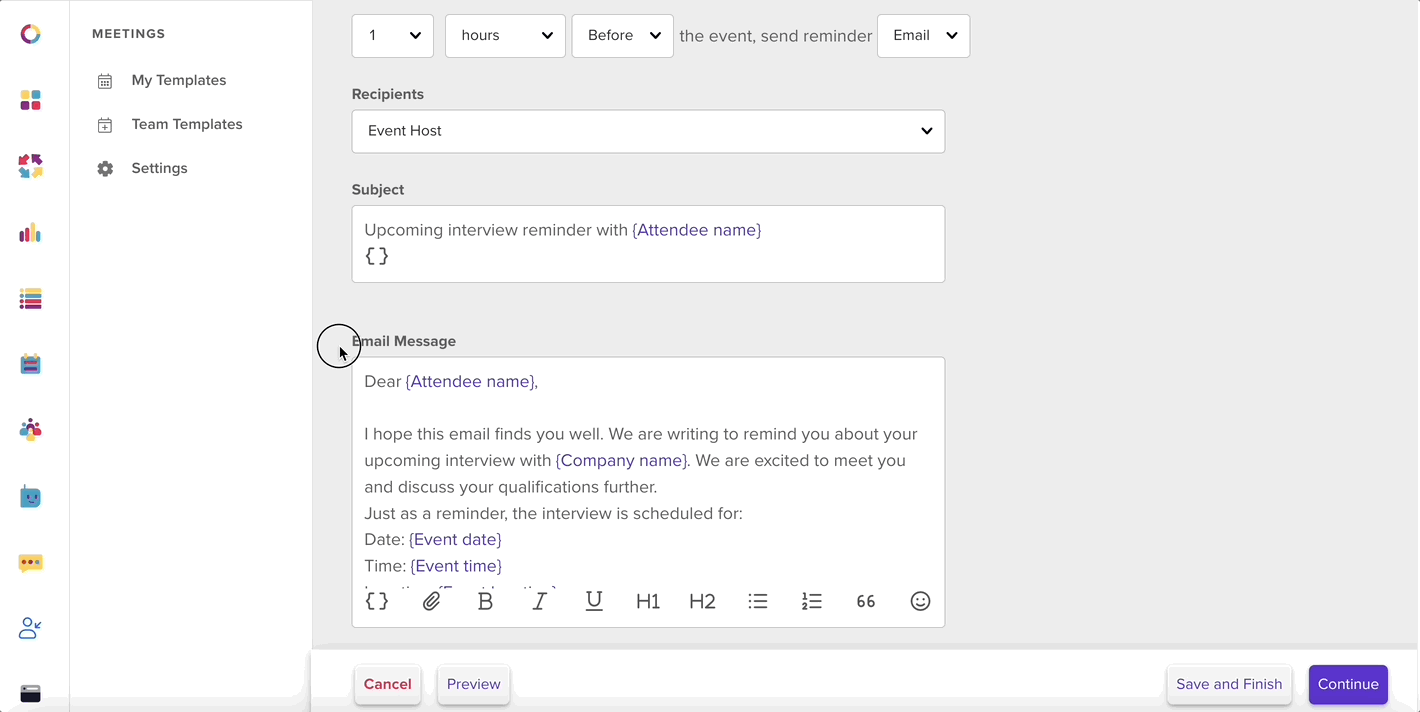
Task: Open My Templates in Meetings menu
Action: pos(179,81)
